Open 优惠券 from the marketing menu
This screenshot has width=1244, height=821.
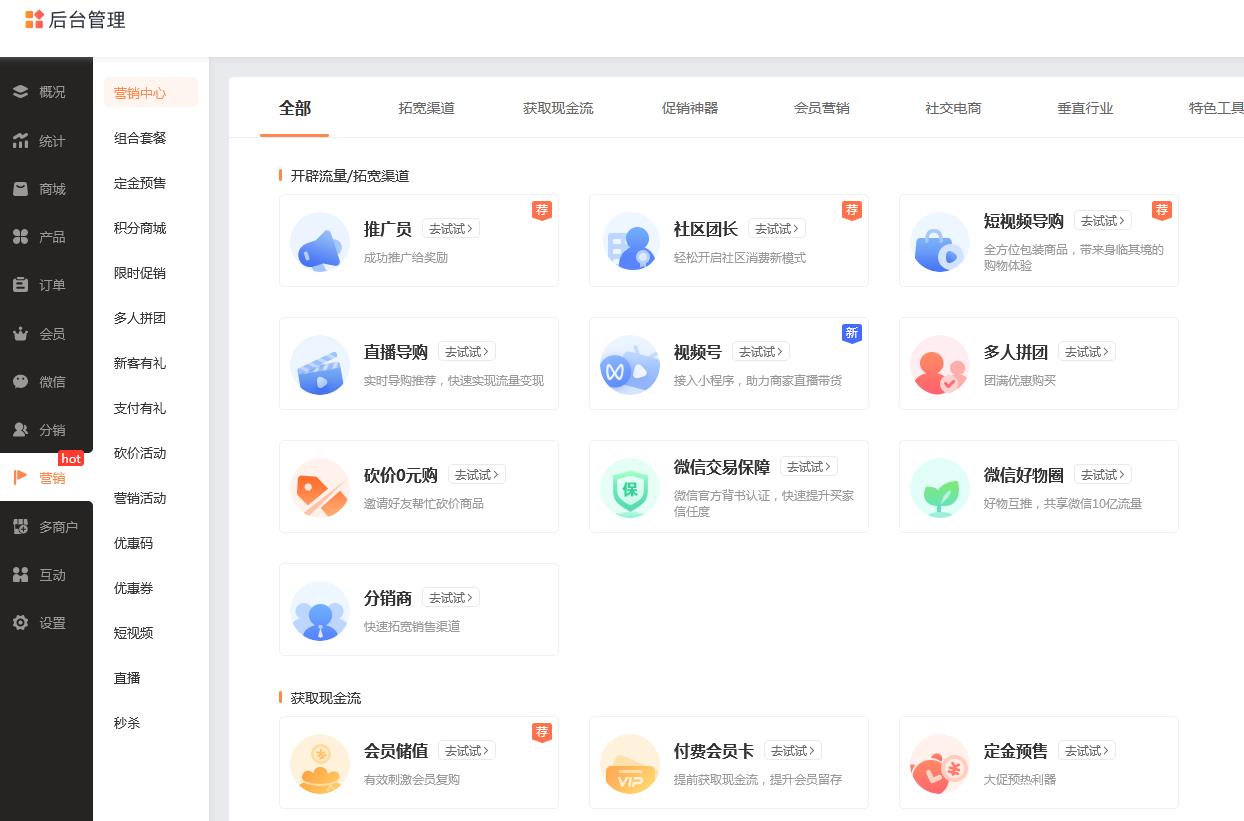tap(134, 588)
